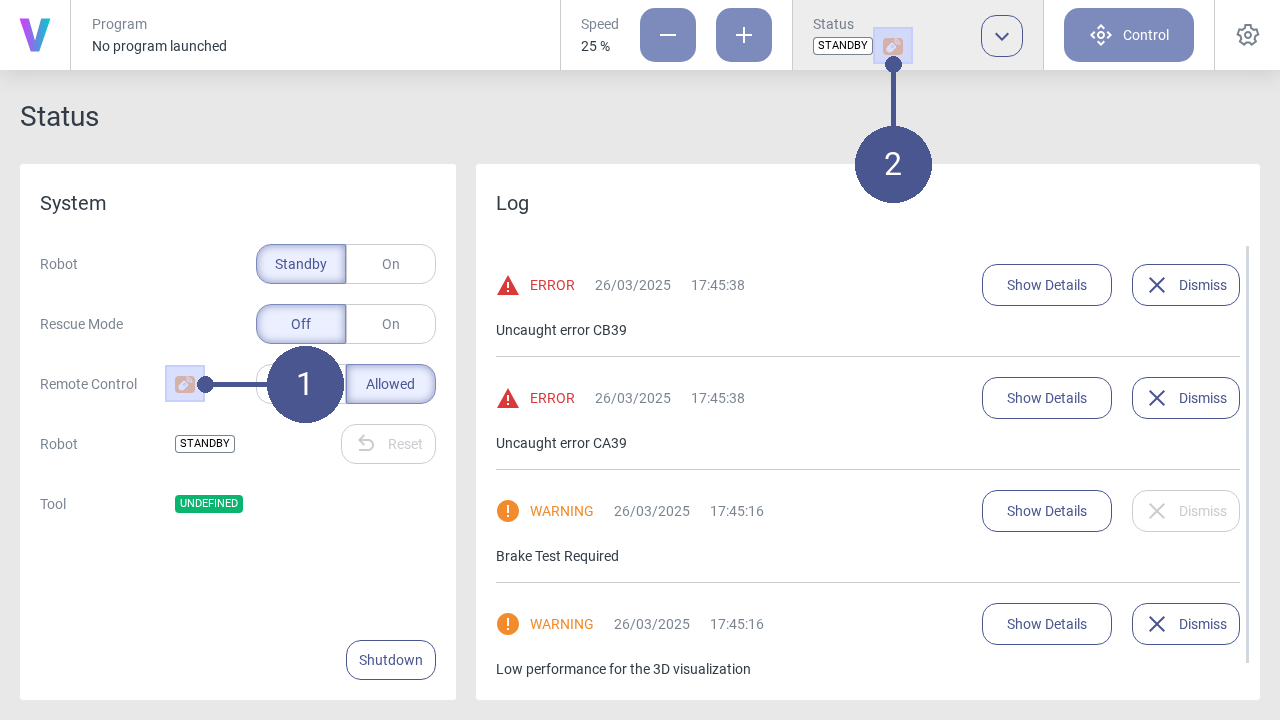This screenshot has height=720, width=1280.
Task: Click the purple V logo icon
Action: coord(35,35)
